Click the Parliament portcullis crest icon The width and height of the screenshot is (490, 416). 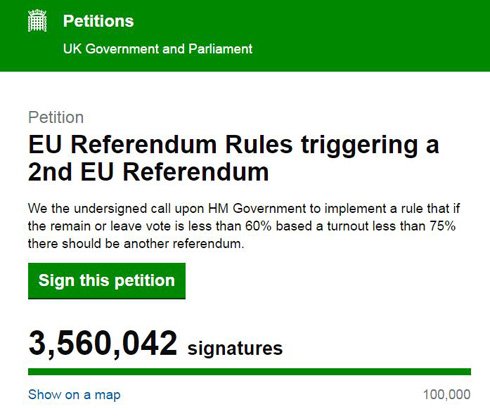click(x=37, y=21)
